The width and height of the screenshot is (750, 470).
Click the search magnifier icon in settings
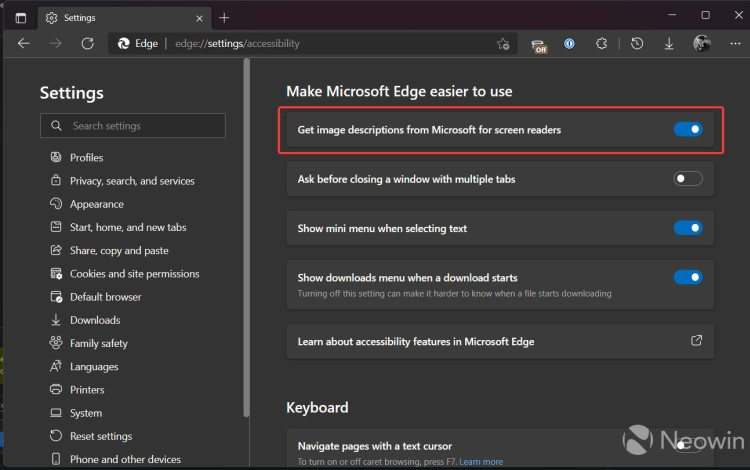(x=56, y=126)
